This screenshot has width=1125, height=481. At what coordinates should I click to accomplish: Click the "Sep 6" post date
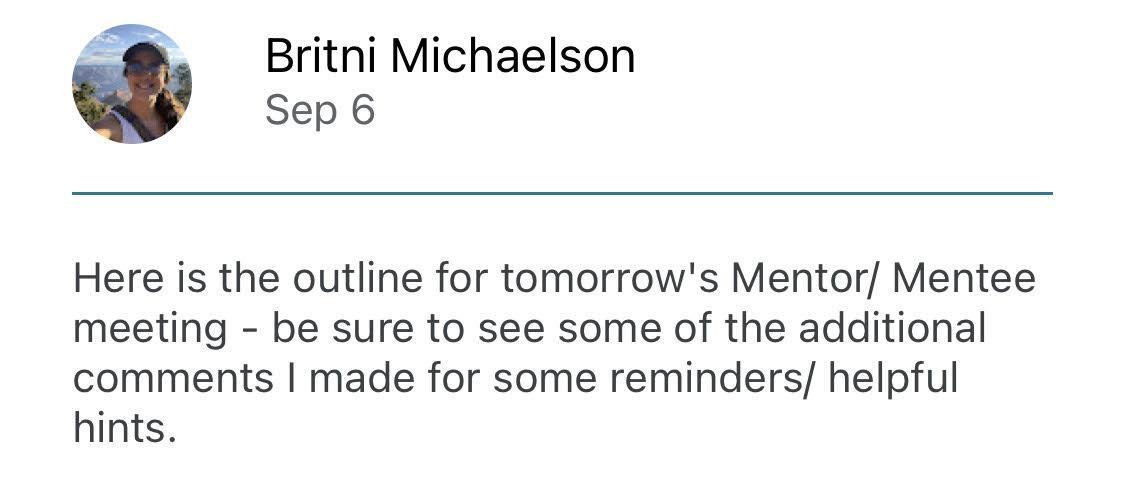(320, 109)
